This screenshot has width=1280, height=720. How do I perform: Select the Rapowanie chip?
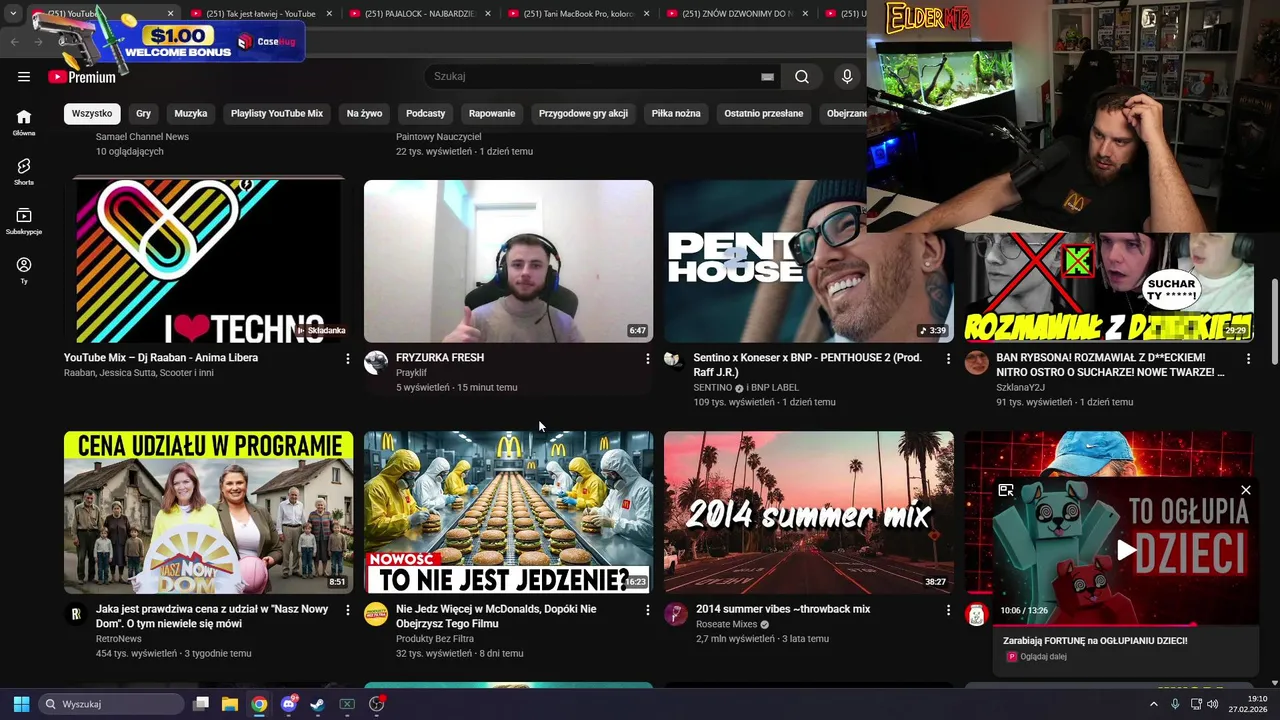click(x=492, y=113)
